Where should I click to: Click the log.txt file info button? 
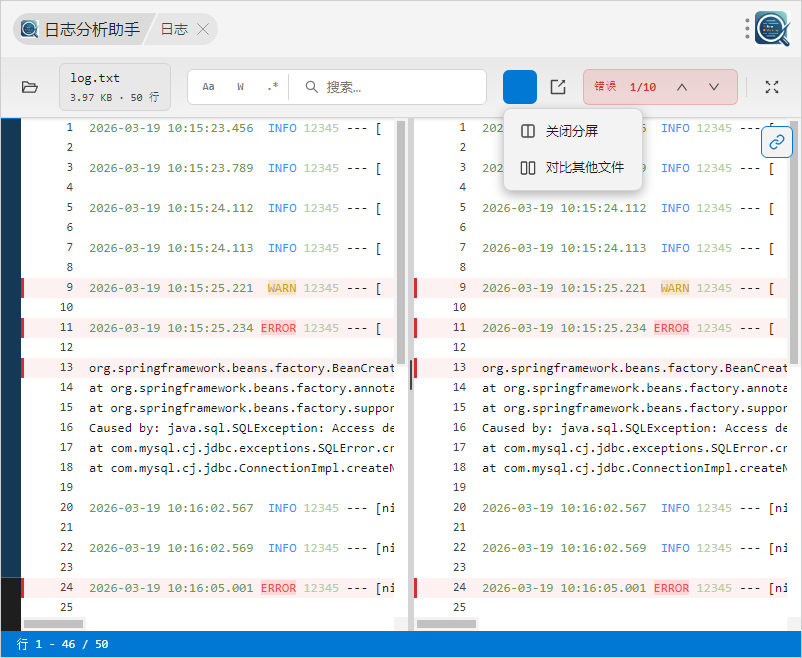(115, 87)
